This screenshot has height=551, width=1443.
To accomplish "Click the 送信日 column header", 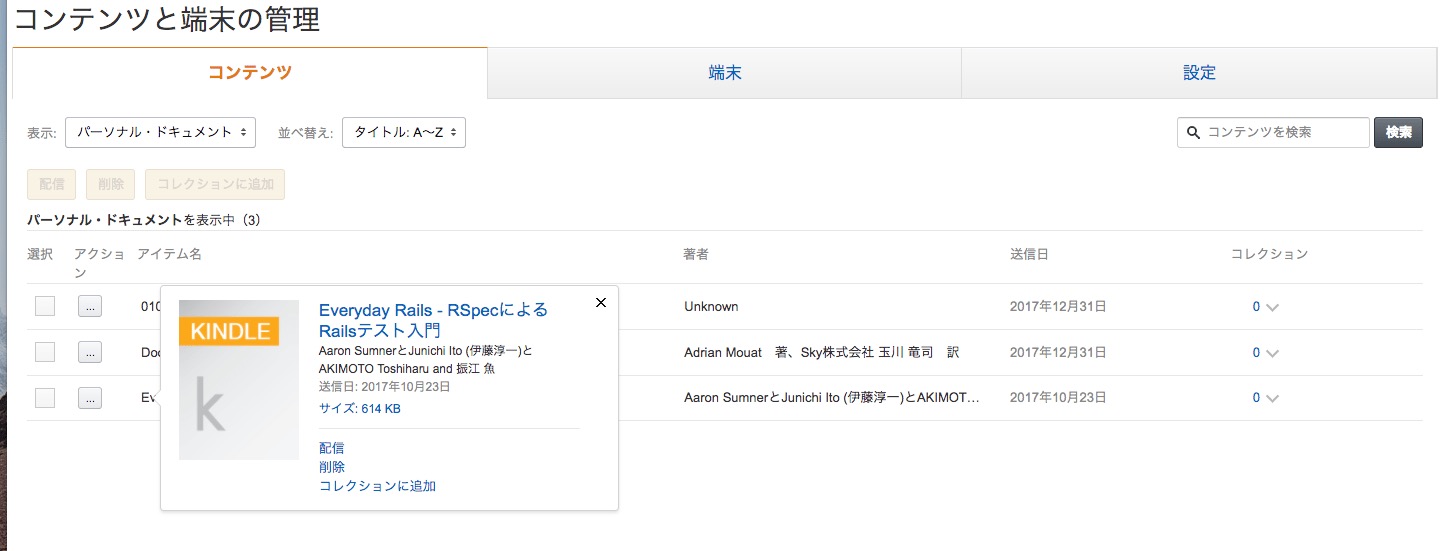I will [x=1029, y=254].
